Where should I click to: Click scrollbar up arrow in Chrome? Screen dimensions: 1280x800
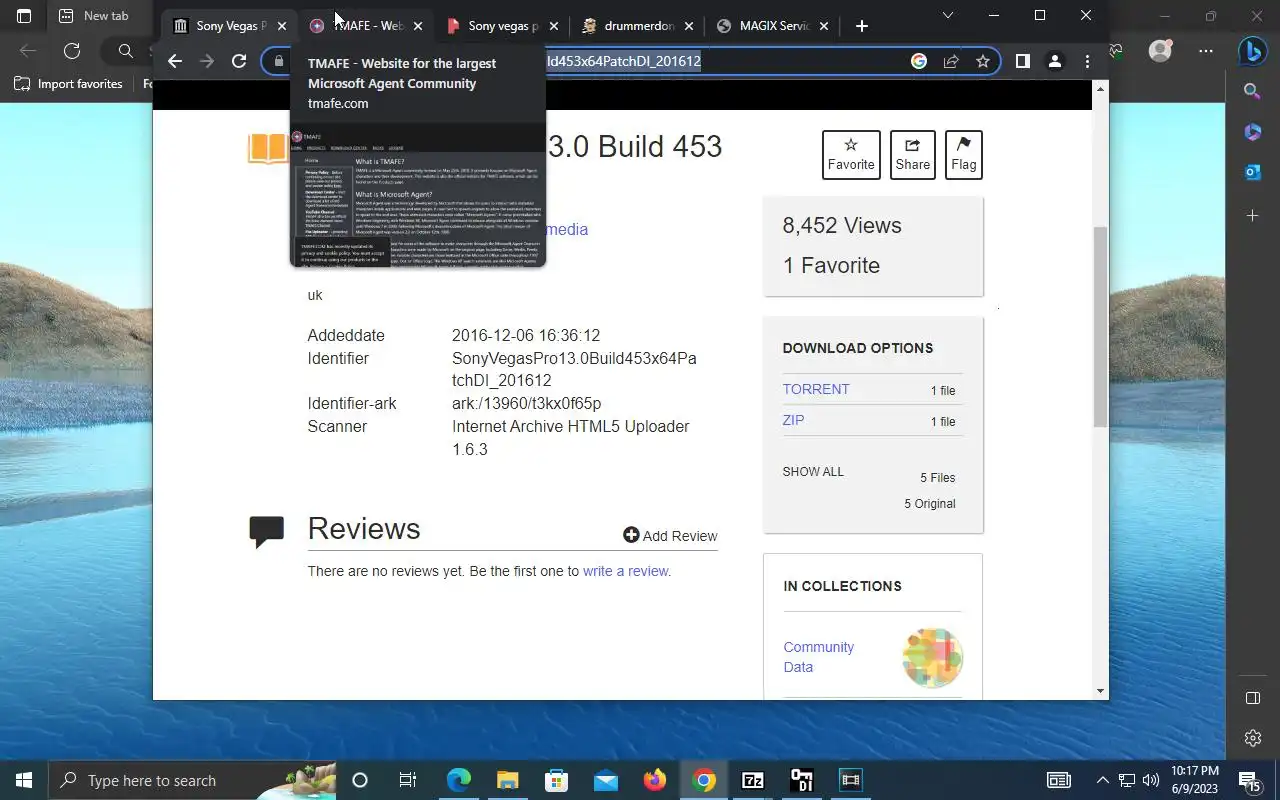click(x=1101, y=89)
